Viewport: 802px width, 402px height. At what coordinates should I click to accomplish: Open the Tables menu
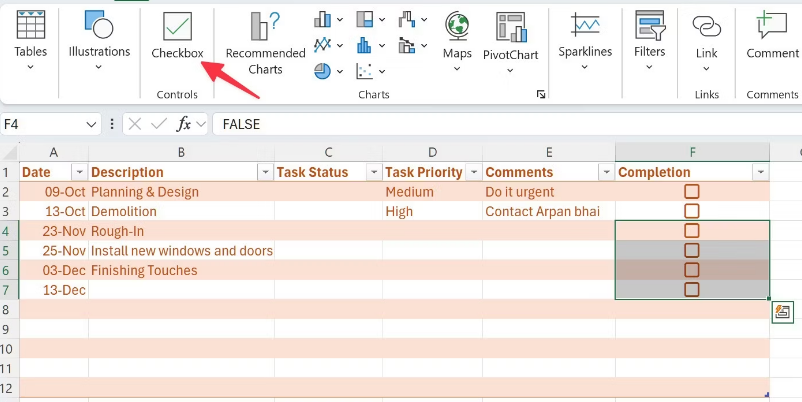(x=31, y=41)
